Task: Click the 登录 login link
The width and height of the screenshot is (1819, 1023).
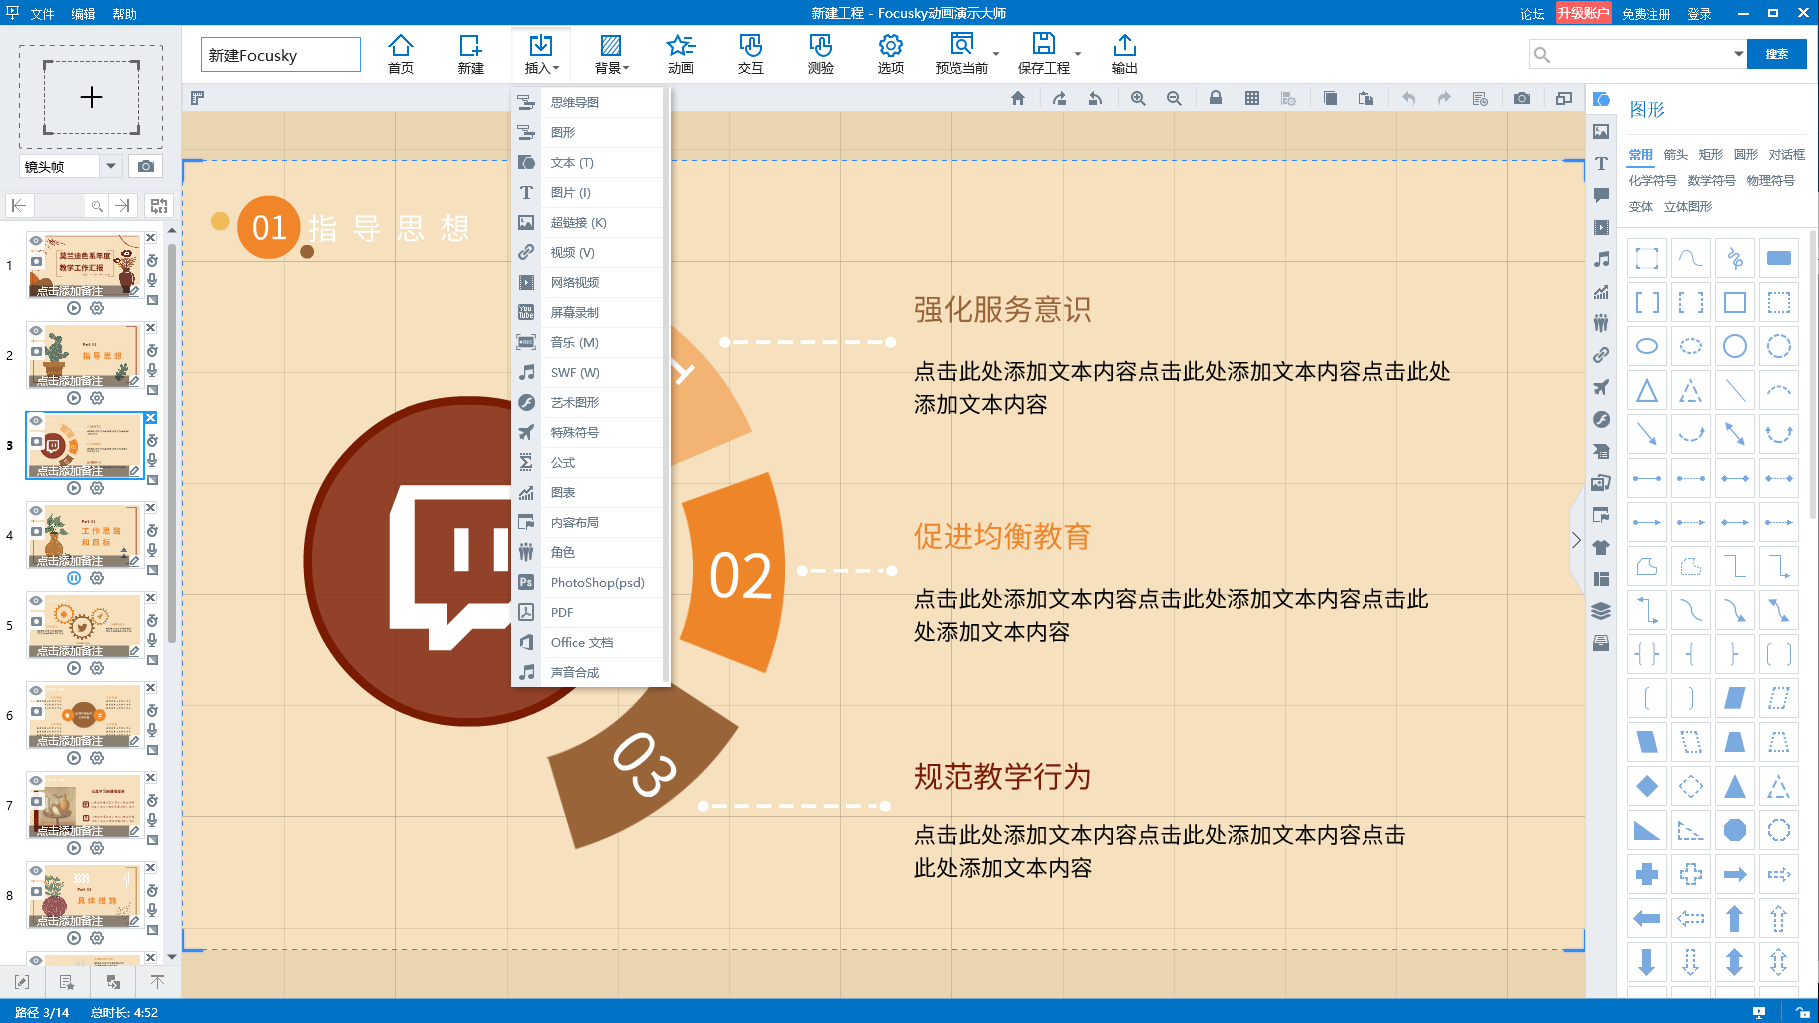Action: pyautogui.click(x=1699, y=14)
